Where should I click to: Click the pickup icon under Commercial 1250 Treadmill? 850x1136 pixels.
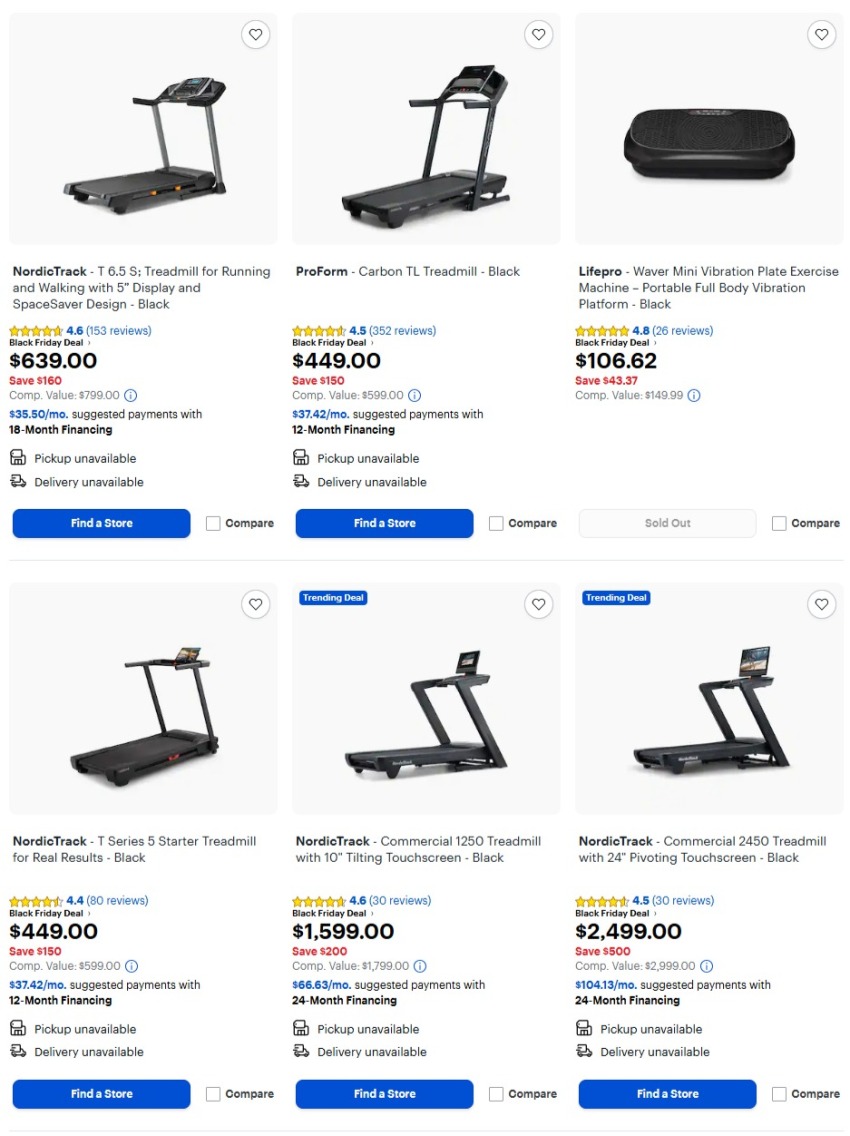(x=300, y=1028)
